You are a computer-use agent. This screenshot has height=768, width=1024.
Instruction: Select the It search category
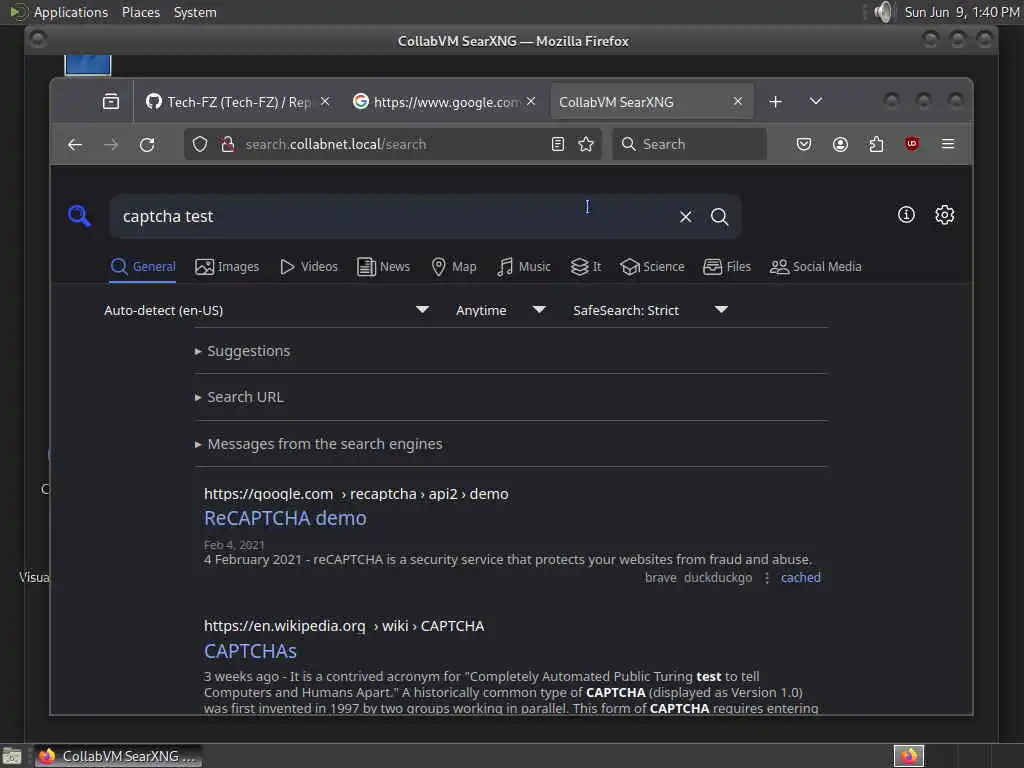tap(586, 266)
